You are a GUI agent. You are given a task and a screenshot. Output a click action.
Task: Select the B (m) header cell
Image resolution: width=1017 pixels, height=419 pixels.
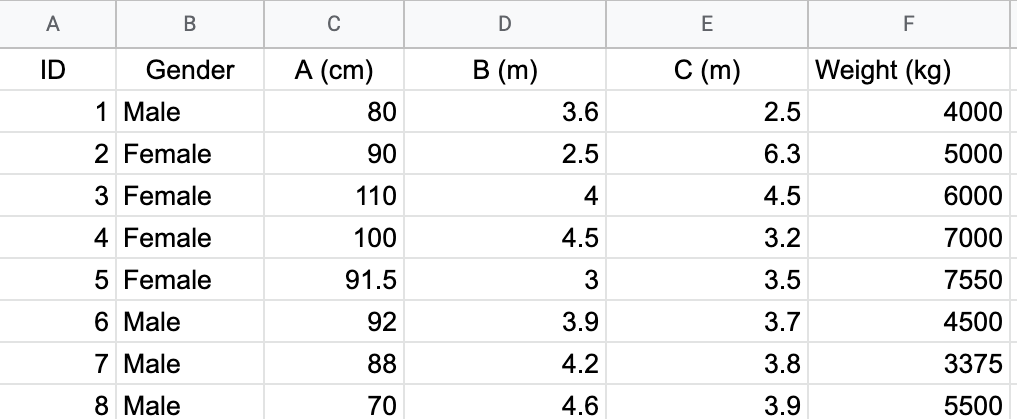(x=505, y=70)
